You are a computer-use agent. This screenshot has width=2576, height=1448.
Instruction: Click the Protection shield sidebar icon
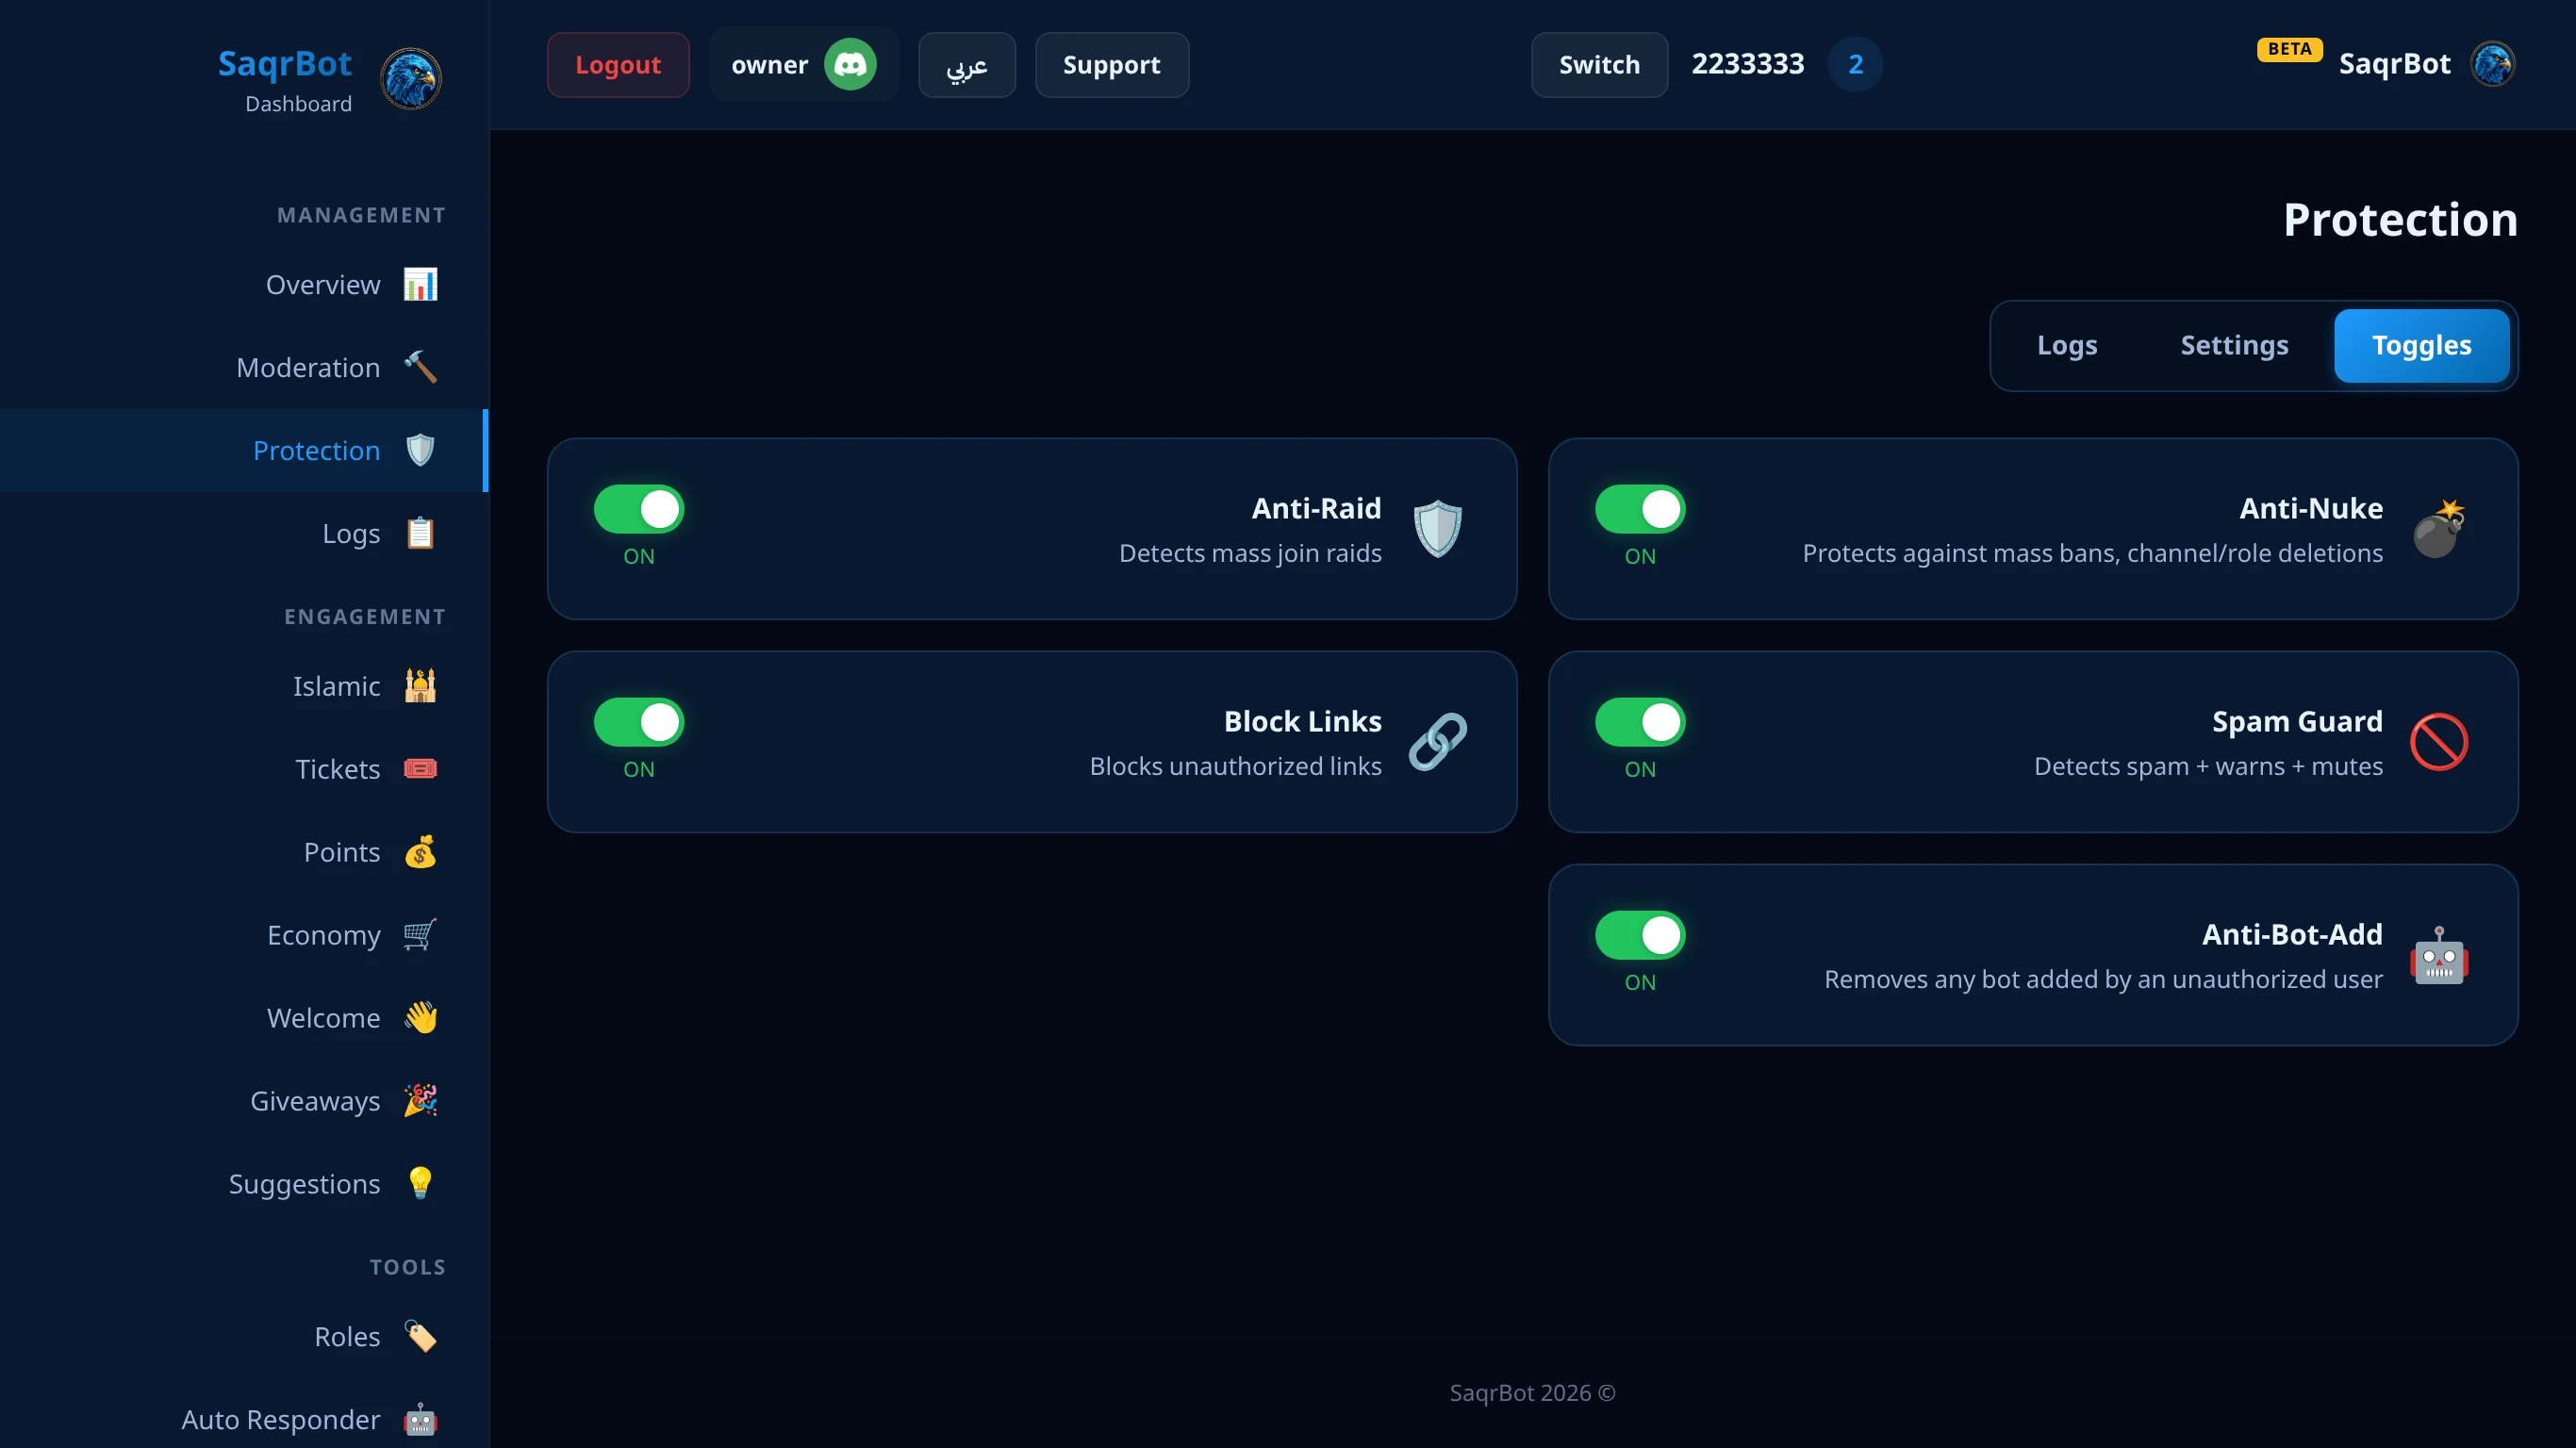(x=420, y=450)
